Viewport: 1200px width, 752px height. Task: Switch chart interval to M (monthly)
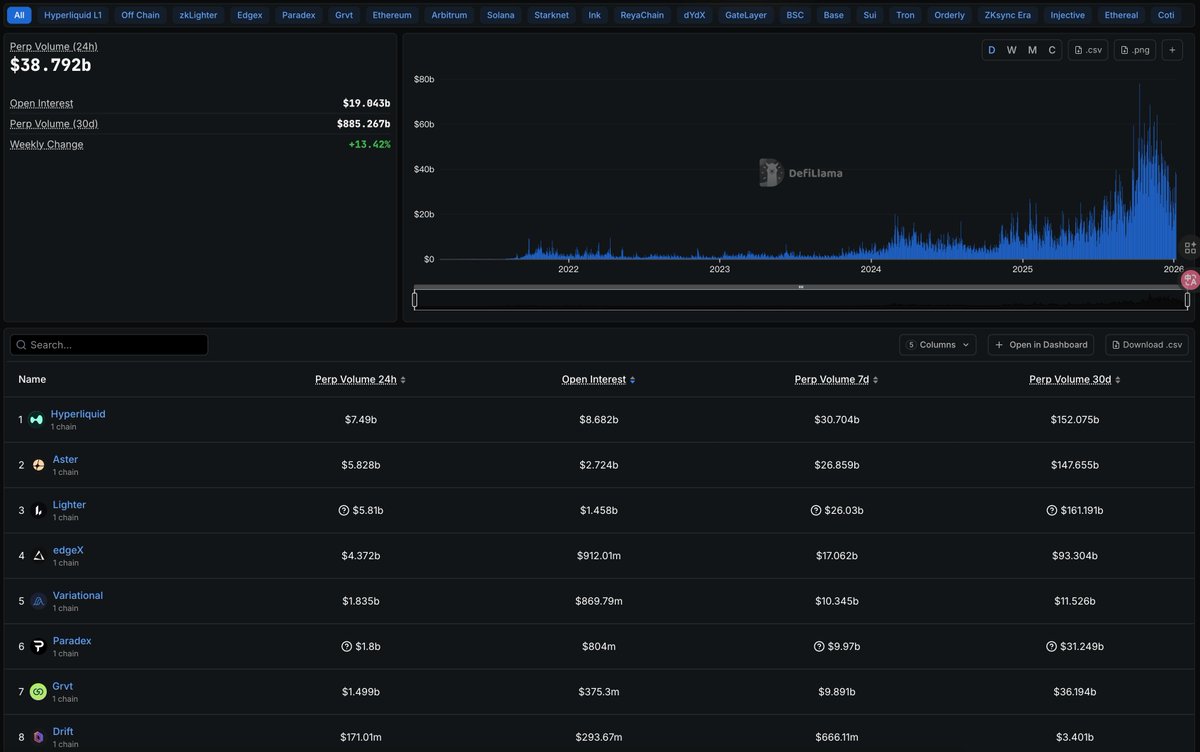[x=1032, y=50]
